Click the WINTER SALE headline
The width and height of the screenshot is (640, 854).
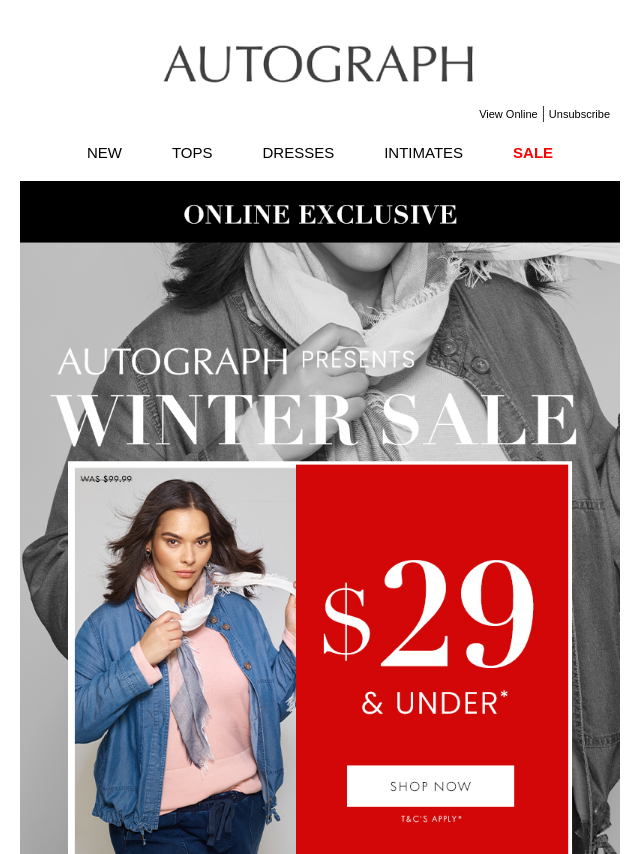click(314, 420)
